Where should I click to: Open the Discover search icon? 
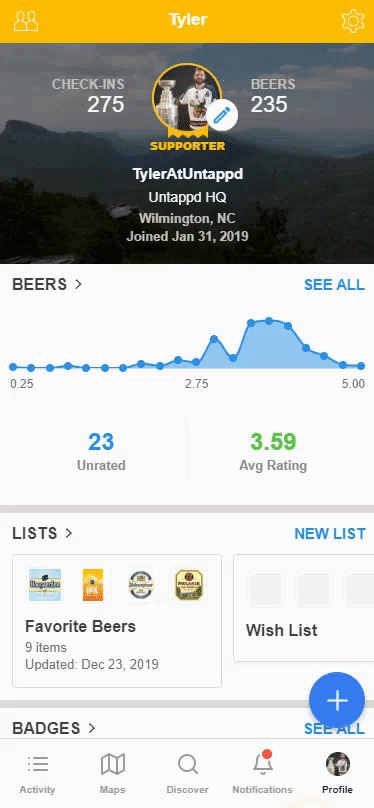[x=188, y=773]
